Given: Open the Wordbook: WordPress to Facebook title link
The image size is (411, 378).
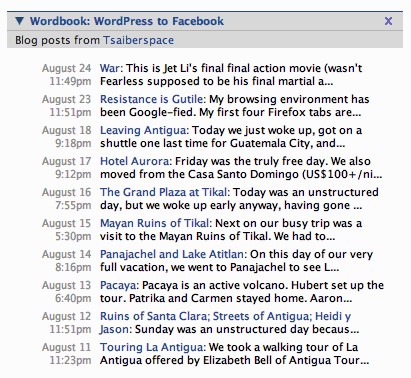Looking at the screenshot, I should (x=127, y=21).
